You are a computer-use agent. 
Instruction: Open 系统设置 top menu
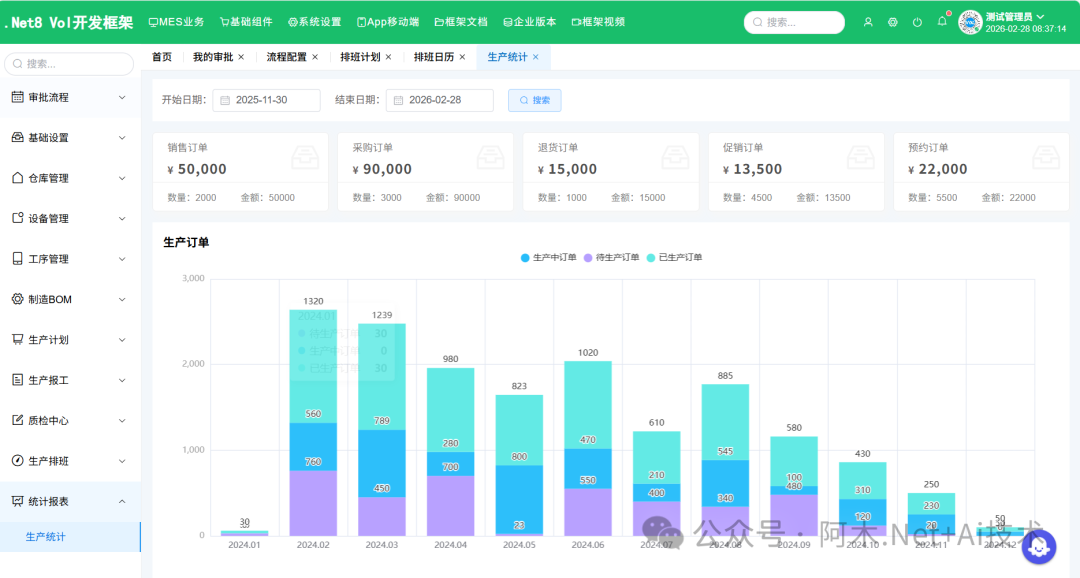click(x=314, y=22)
